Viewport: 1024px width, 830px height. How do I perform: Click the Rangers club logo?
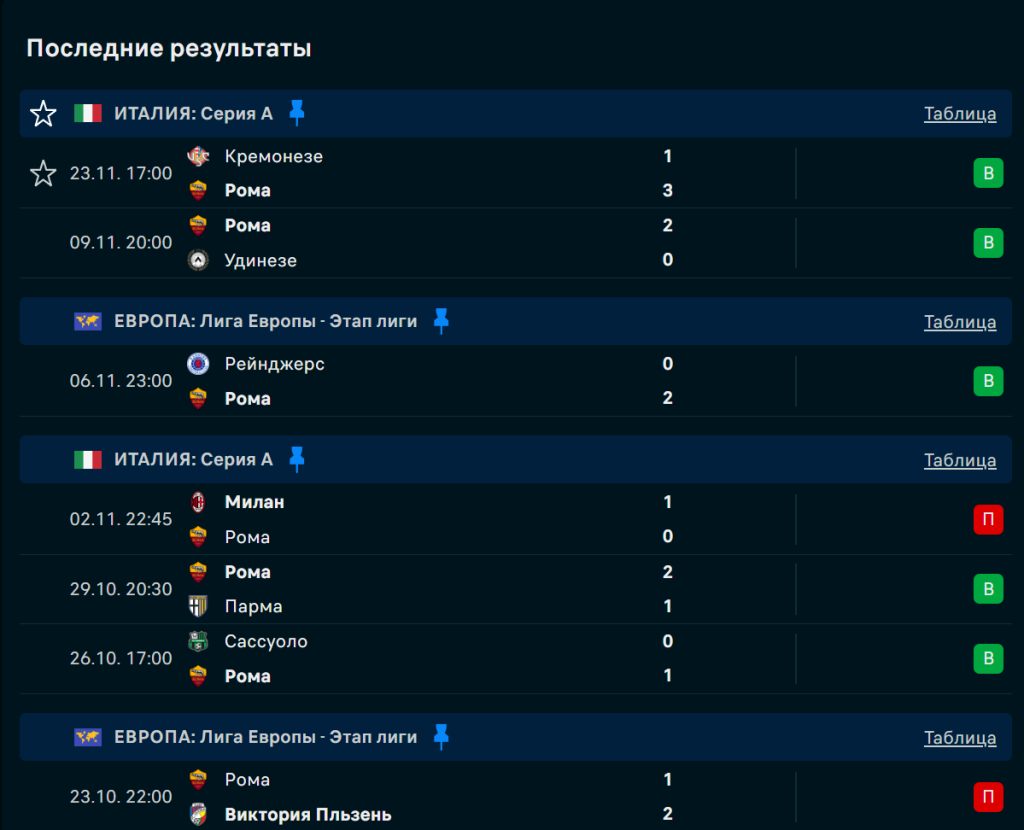[x=198, y=364]
